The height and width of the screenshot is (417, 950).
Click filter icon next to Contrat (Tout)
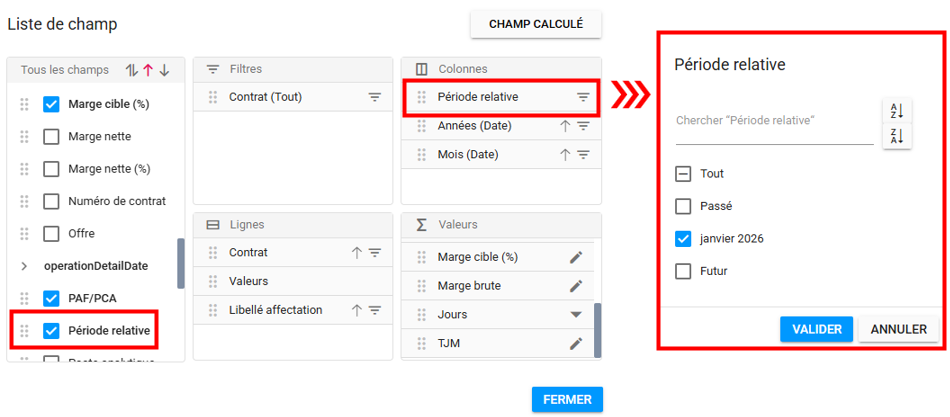(375, 97)
